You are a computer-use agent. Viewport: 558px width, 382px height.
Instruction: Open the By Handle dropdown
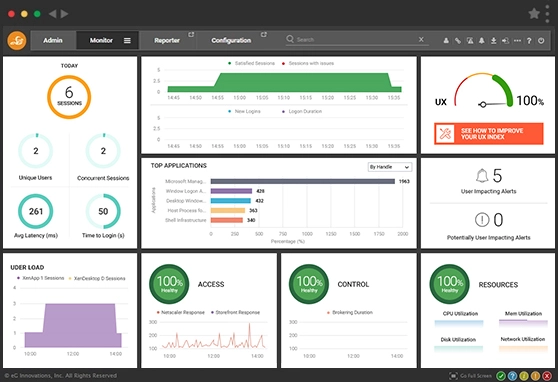tap(390, 167)
